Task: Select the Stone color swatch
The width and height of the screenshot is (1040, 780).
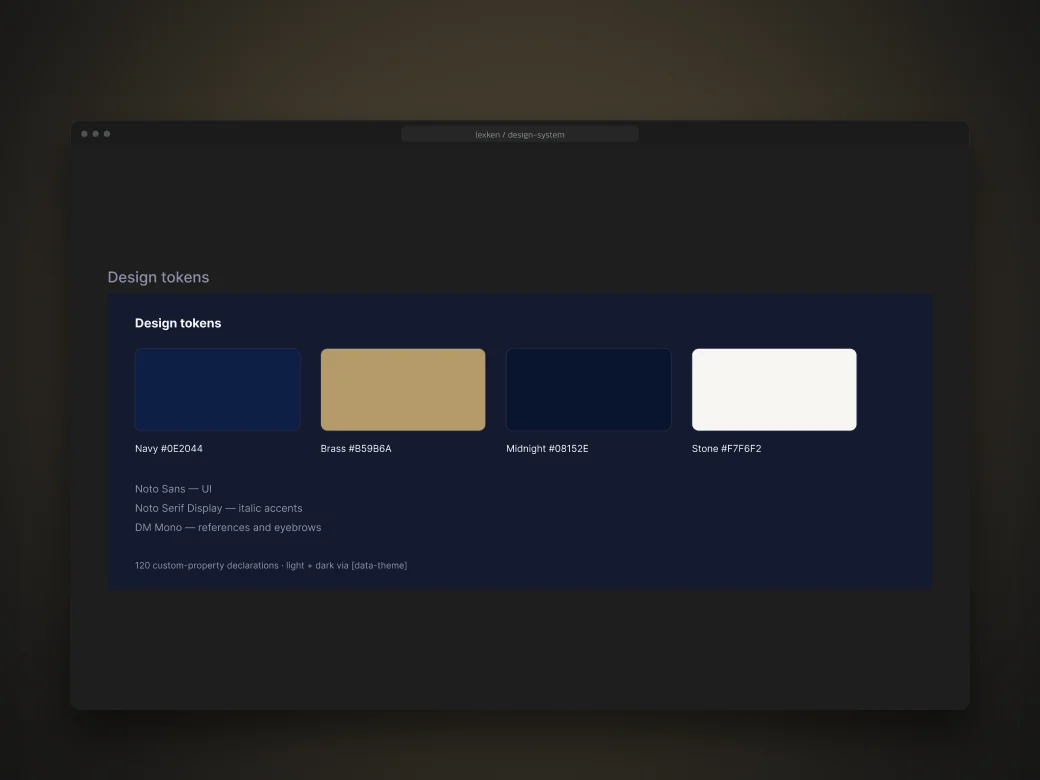Action: (774, 389)
